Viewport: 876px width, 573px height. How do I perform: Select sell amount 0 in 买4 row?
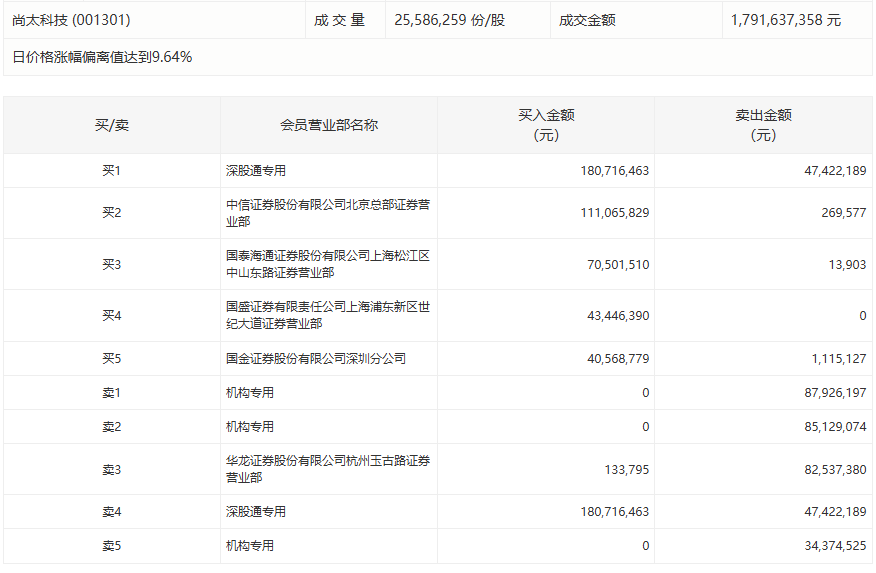coord(863,316)
